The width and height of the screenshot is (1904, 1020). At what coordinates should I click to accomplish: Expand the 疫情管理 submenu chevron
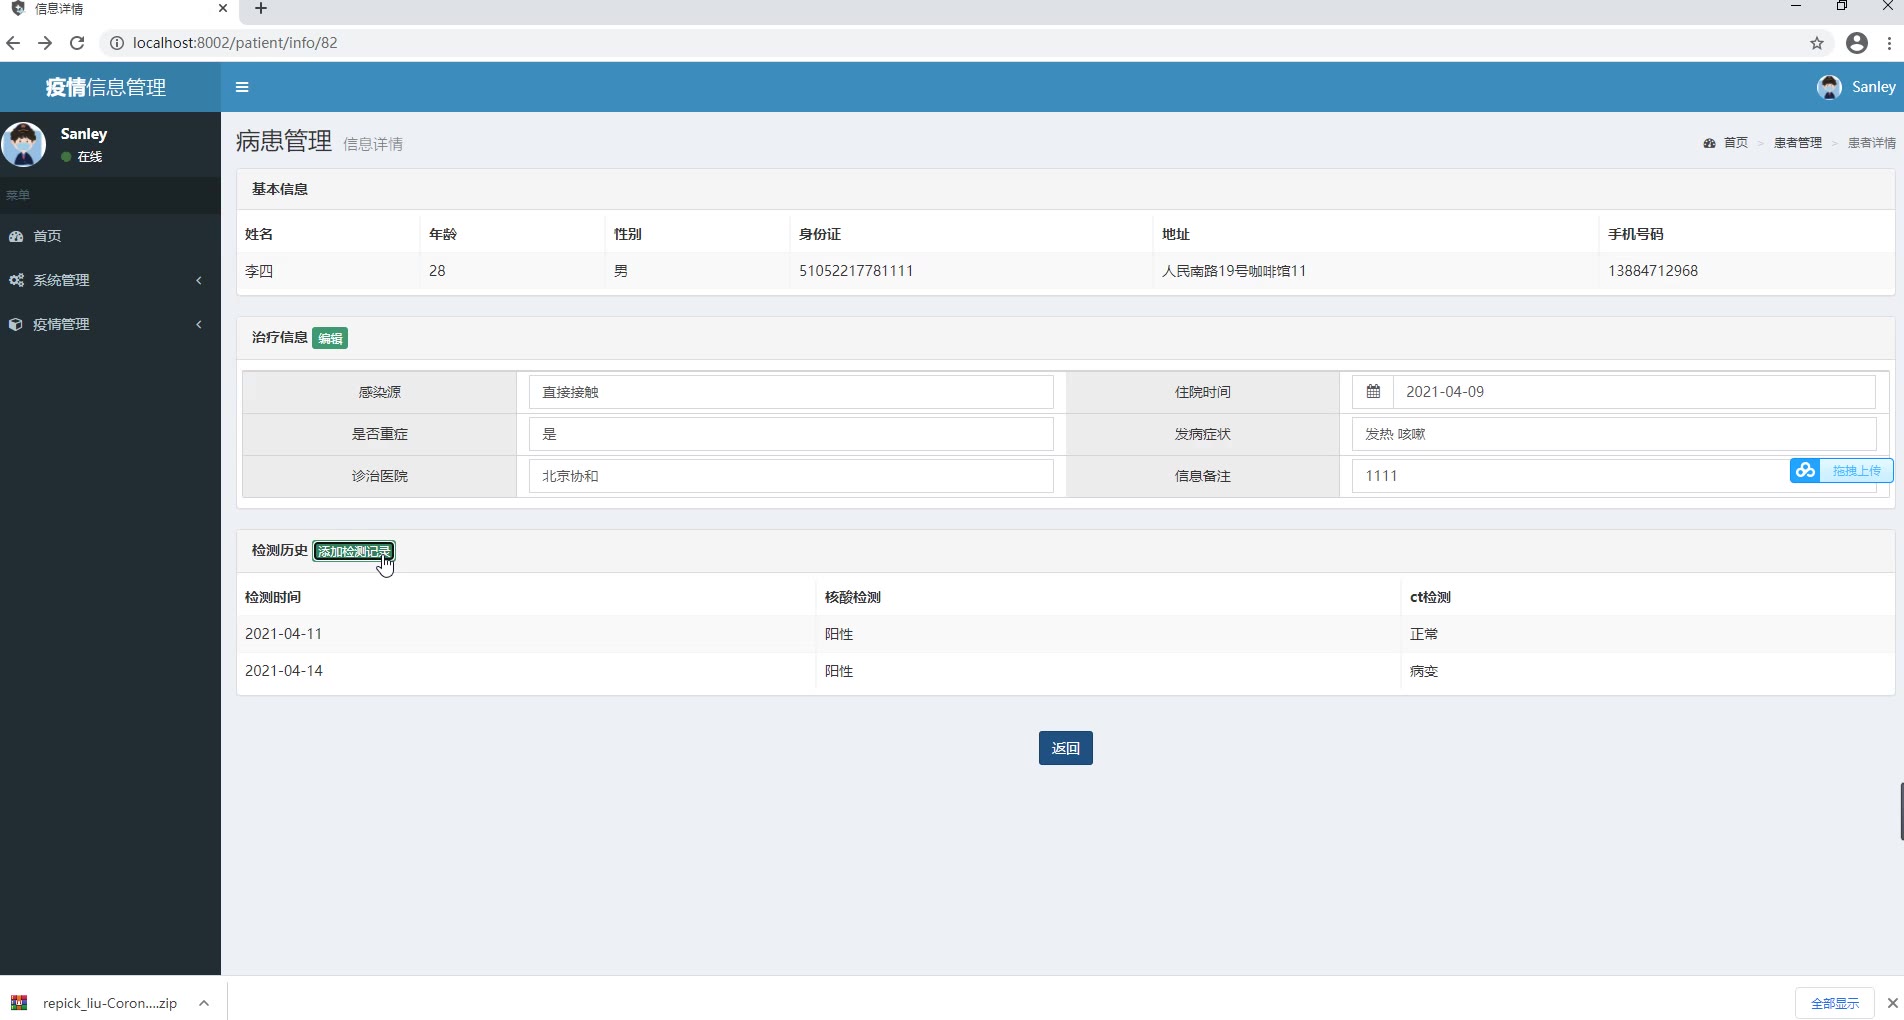(x=199, y=324)
